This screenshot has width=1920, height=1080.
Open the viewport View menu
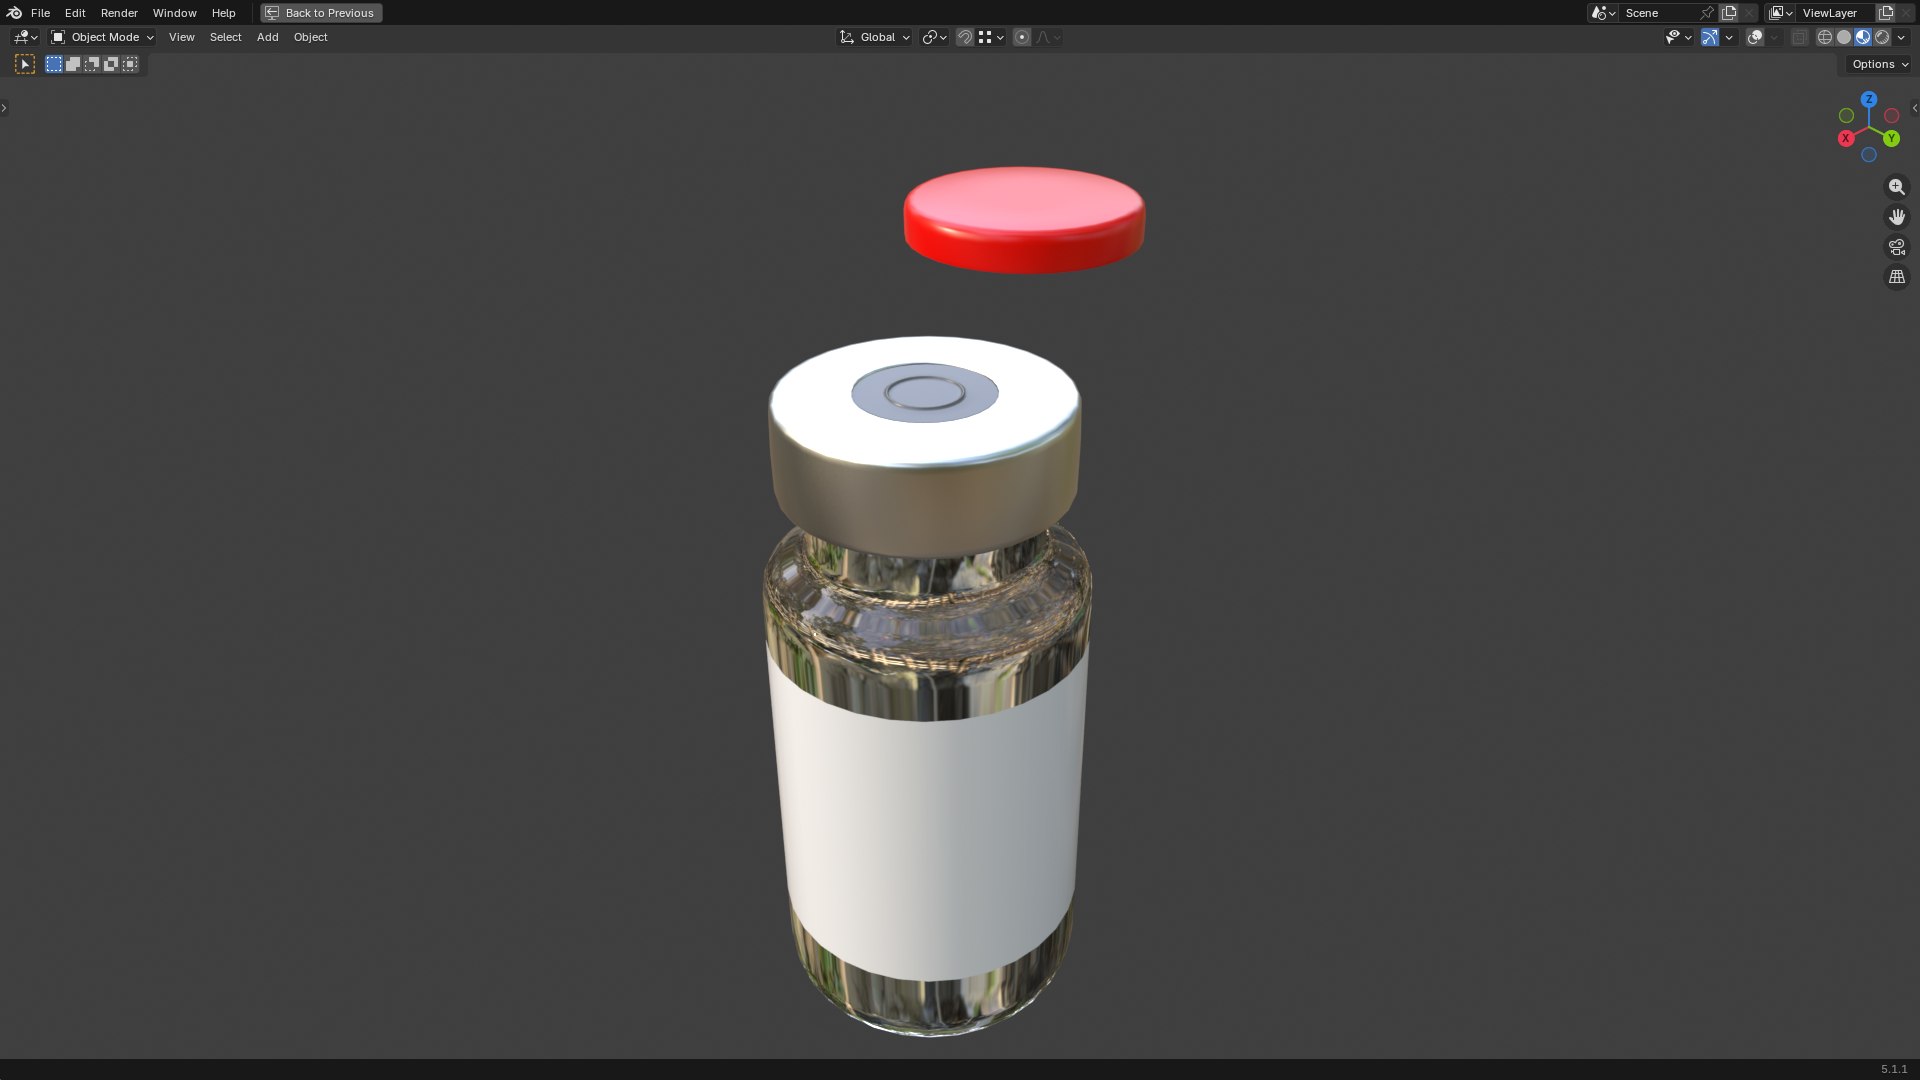[181, 37]
